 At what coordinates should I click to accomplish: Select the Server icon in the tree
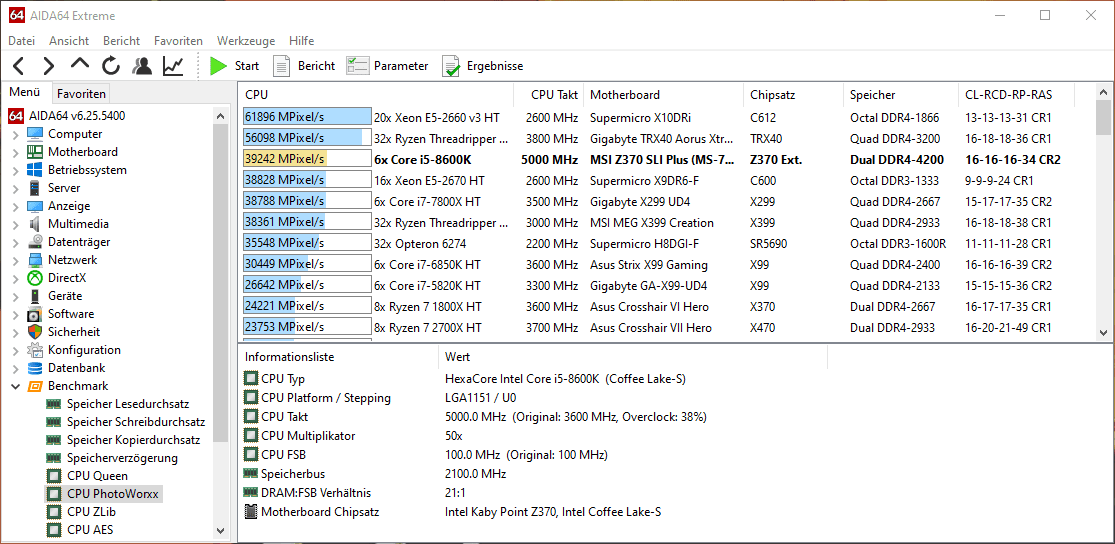click(35, 188)
